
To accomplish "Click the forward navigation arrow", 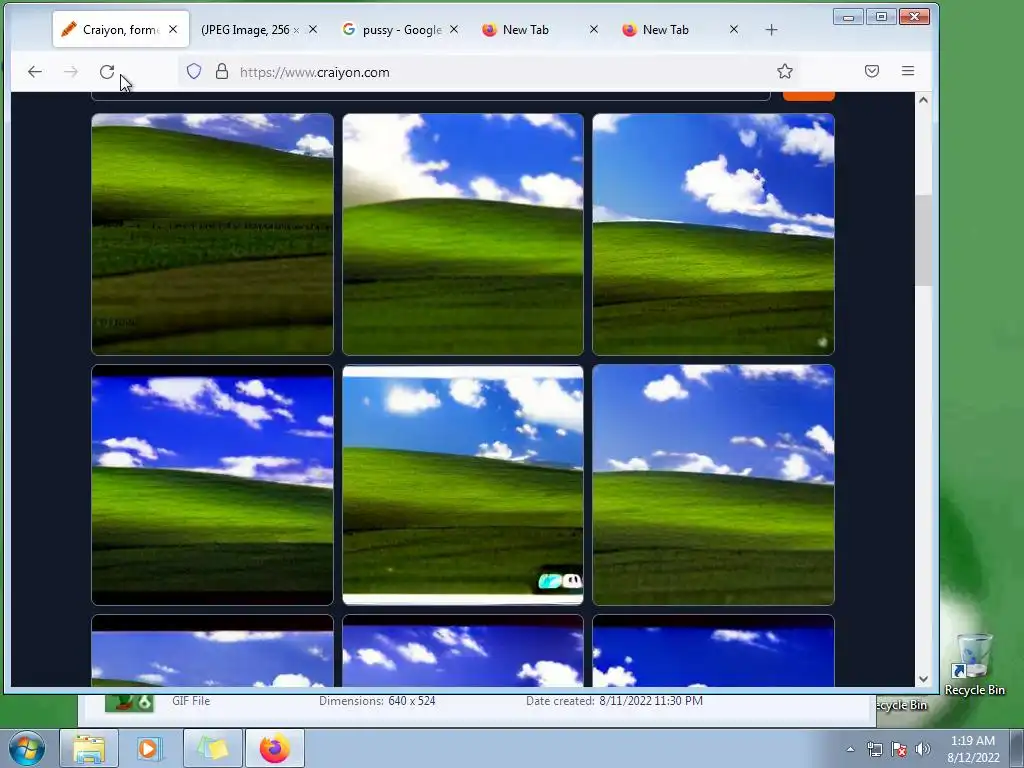I will (71, 72).
